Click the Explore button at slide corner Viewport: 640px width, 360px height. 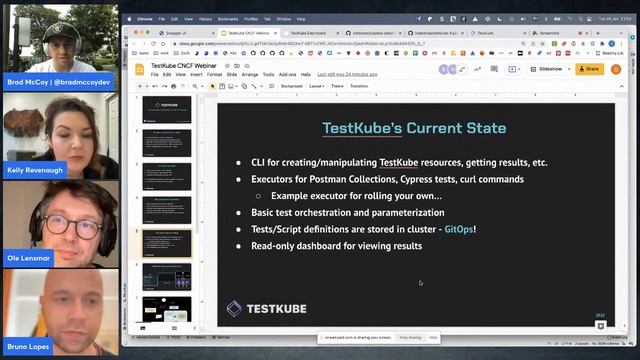[600, 326]
